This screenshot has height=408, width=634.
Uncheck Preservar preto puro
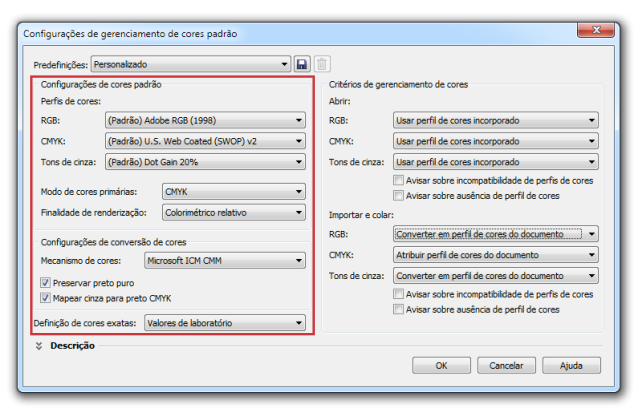click(45, 283)
